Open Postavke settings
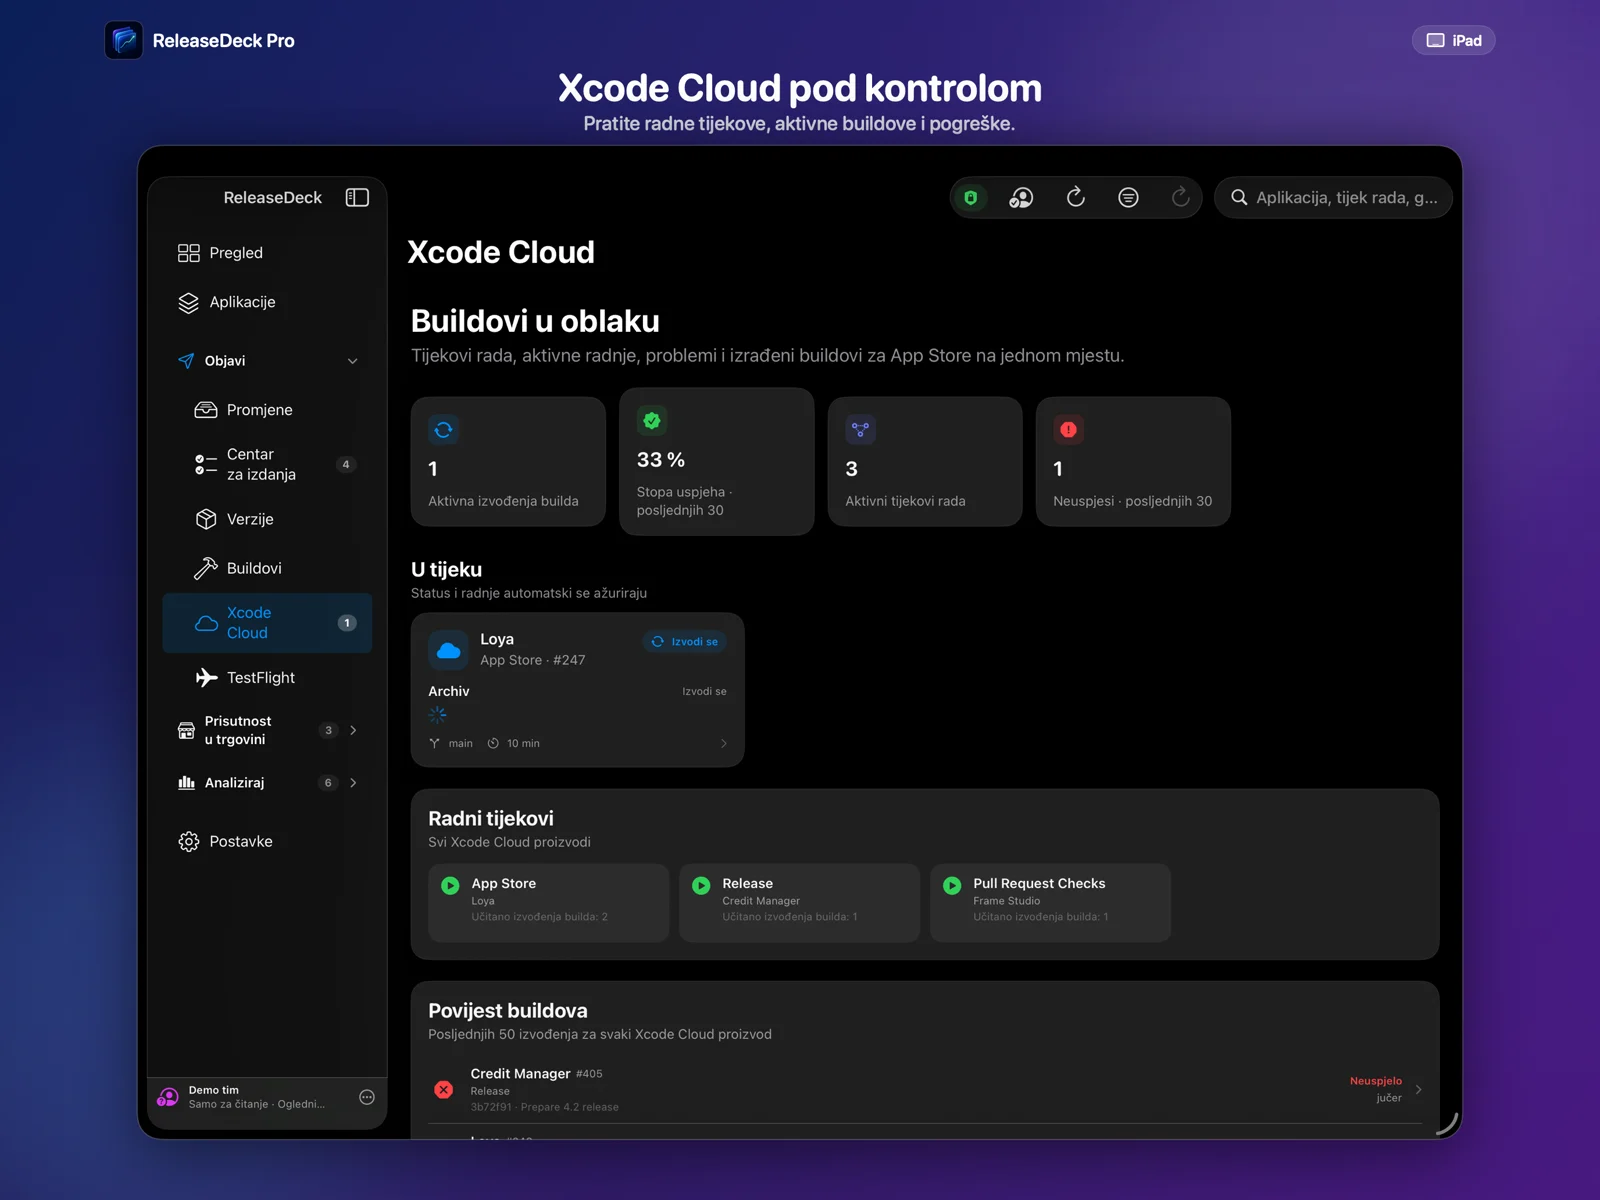1600x1200 pixels. coord(268,841)
